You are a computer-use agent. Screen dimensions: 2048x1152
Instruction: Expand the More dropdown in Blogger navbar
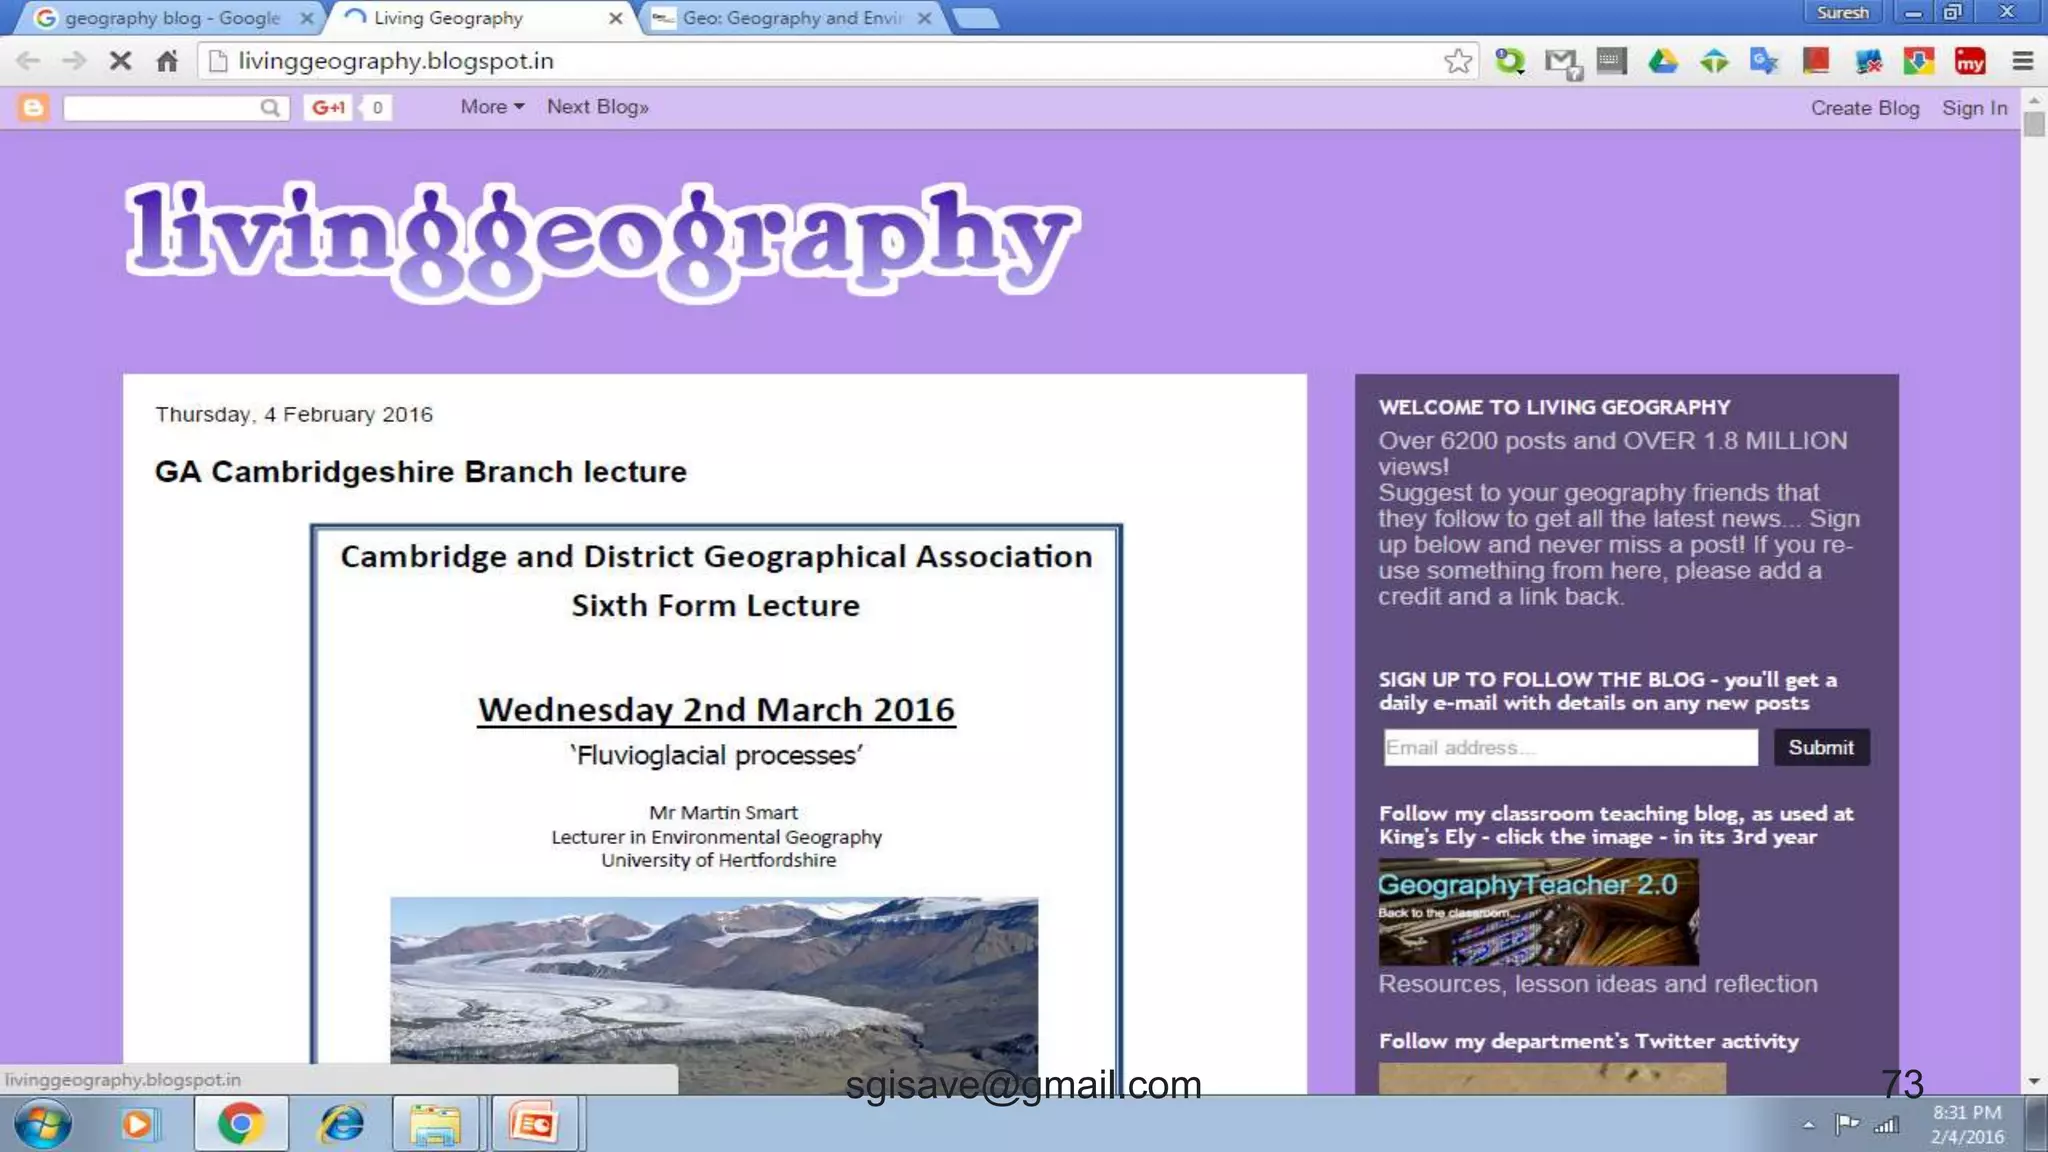tap(492, 107)
